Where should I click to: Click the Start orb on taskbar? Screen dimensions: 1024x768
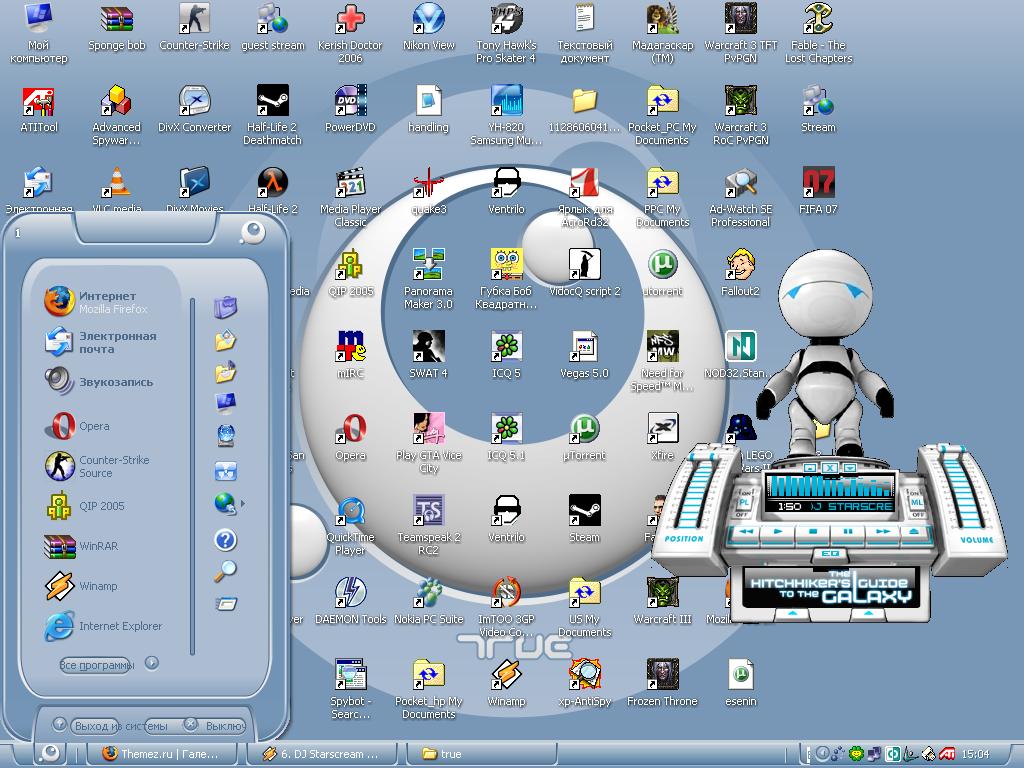point(50,753)
